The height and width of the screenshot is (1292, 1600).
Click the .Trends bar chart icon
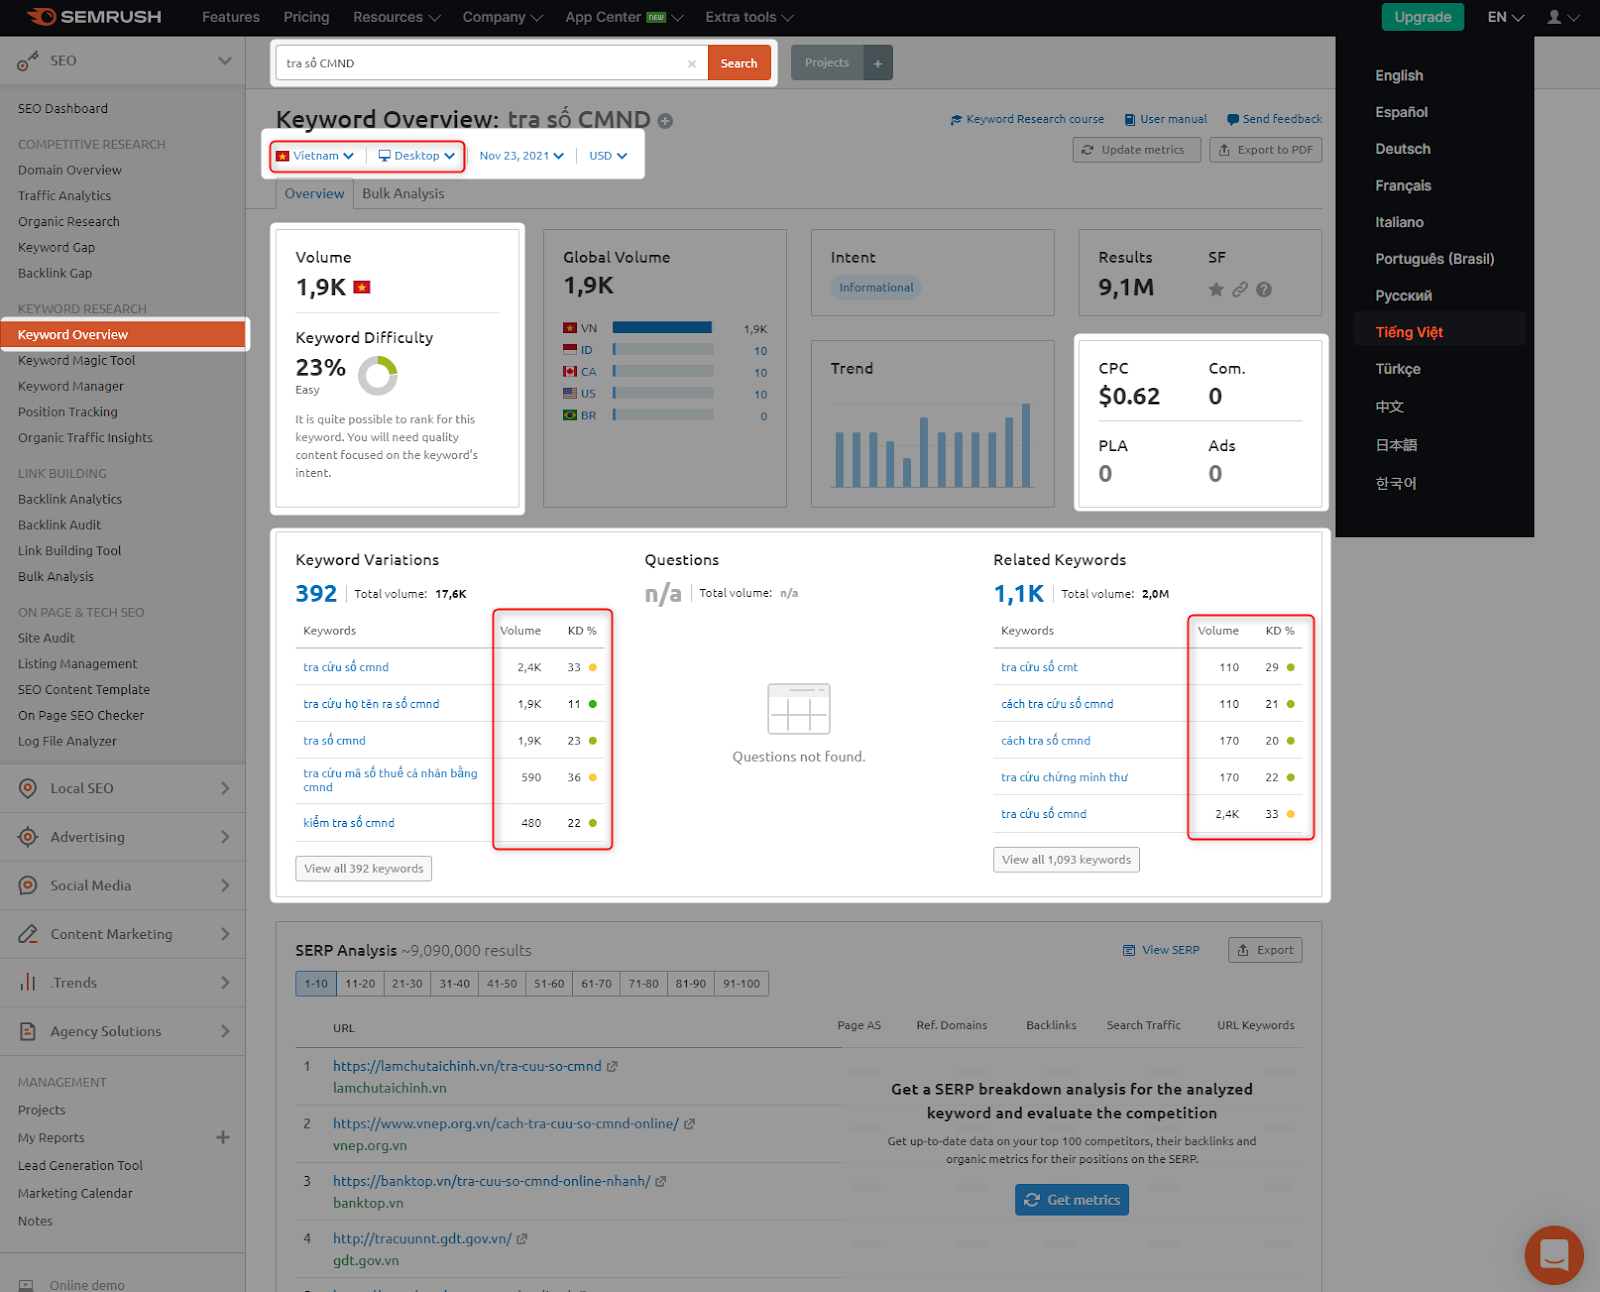point(28,982)
